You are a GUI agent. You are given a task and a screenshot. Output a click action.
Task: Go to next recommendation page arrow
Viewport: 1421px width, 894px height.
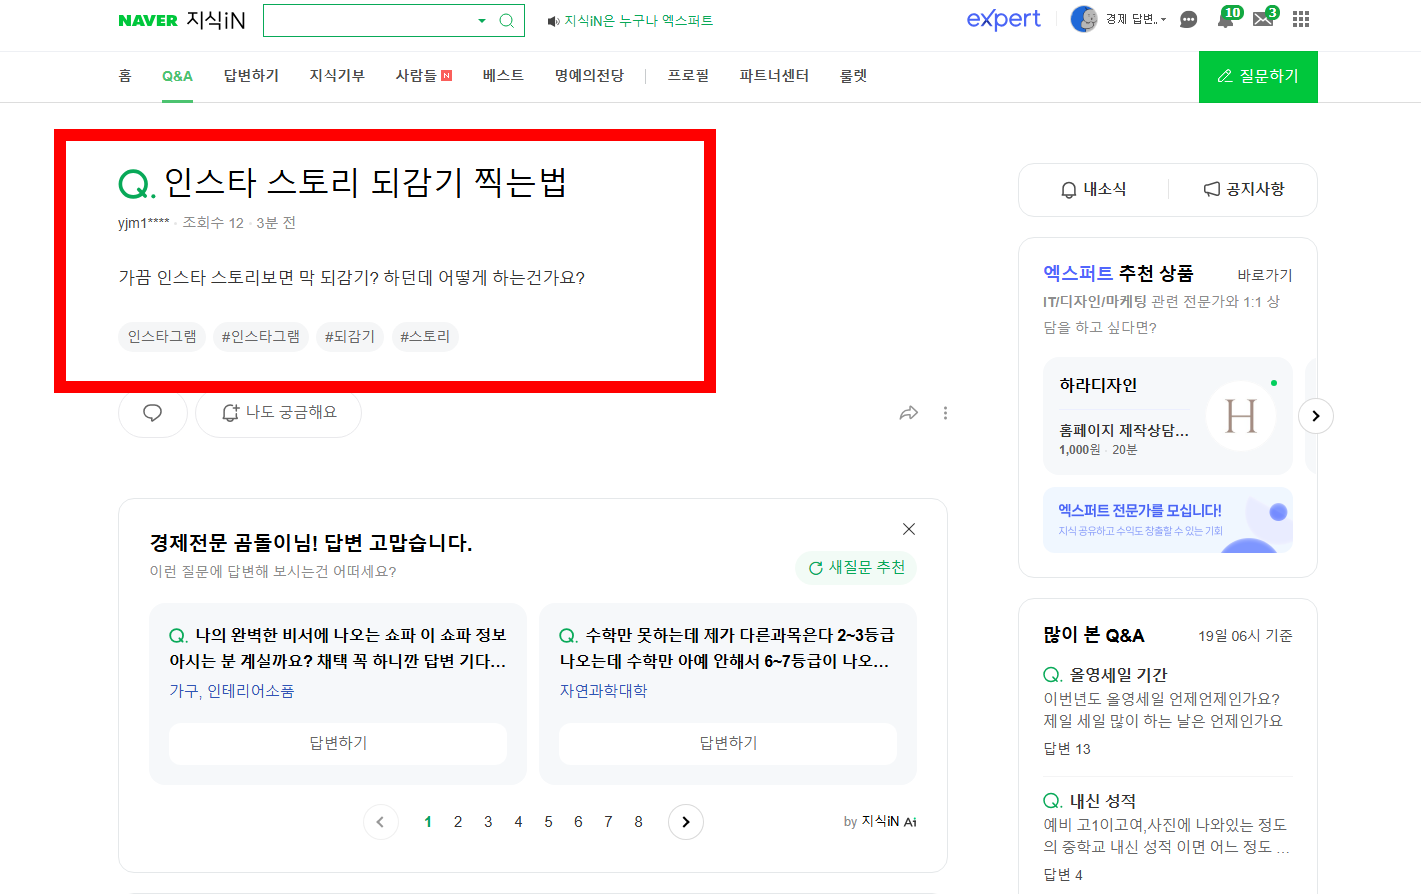(x=685, y=822)
